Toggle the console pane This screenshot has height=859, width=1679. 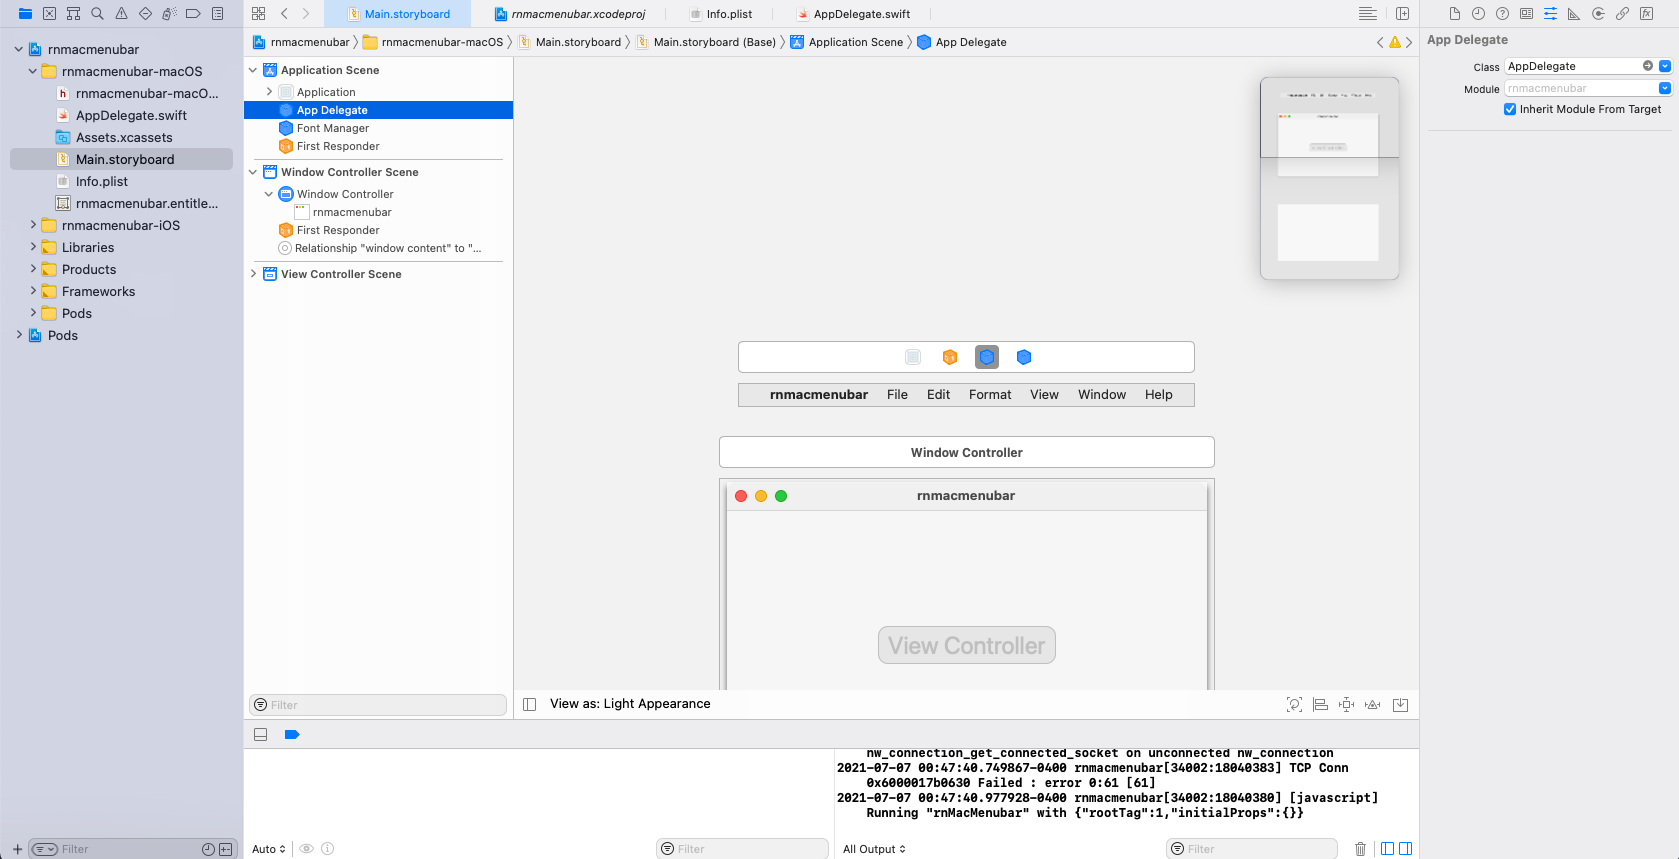(1405, 849)
